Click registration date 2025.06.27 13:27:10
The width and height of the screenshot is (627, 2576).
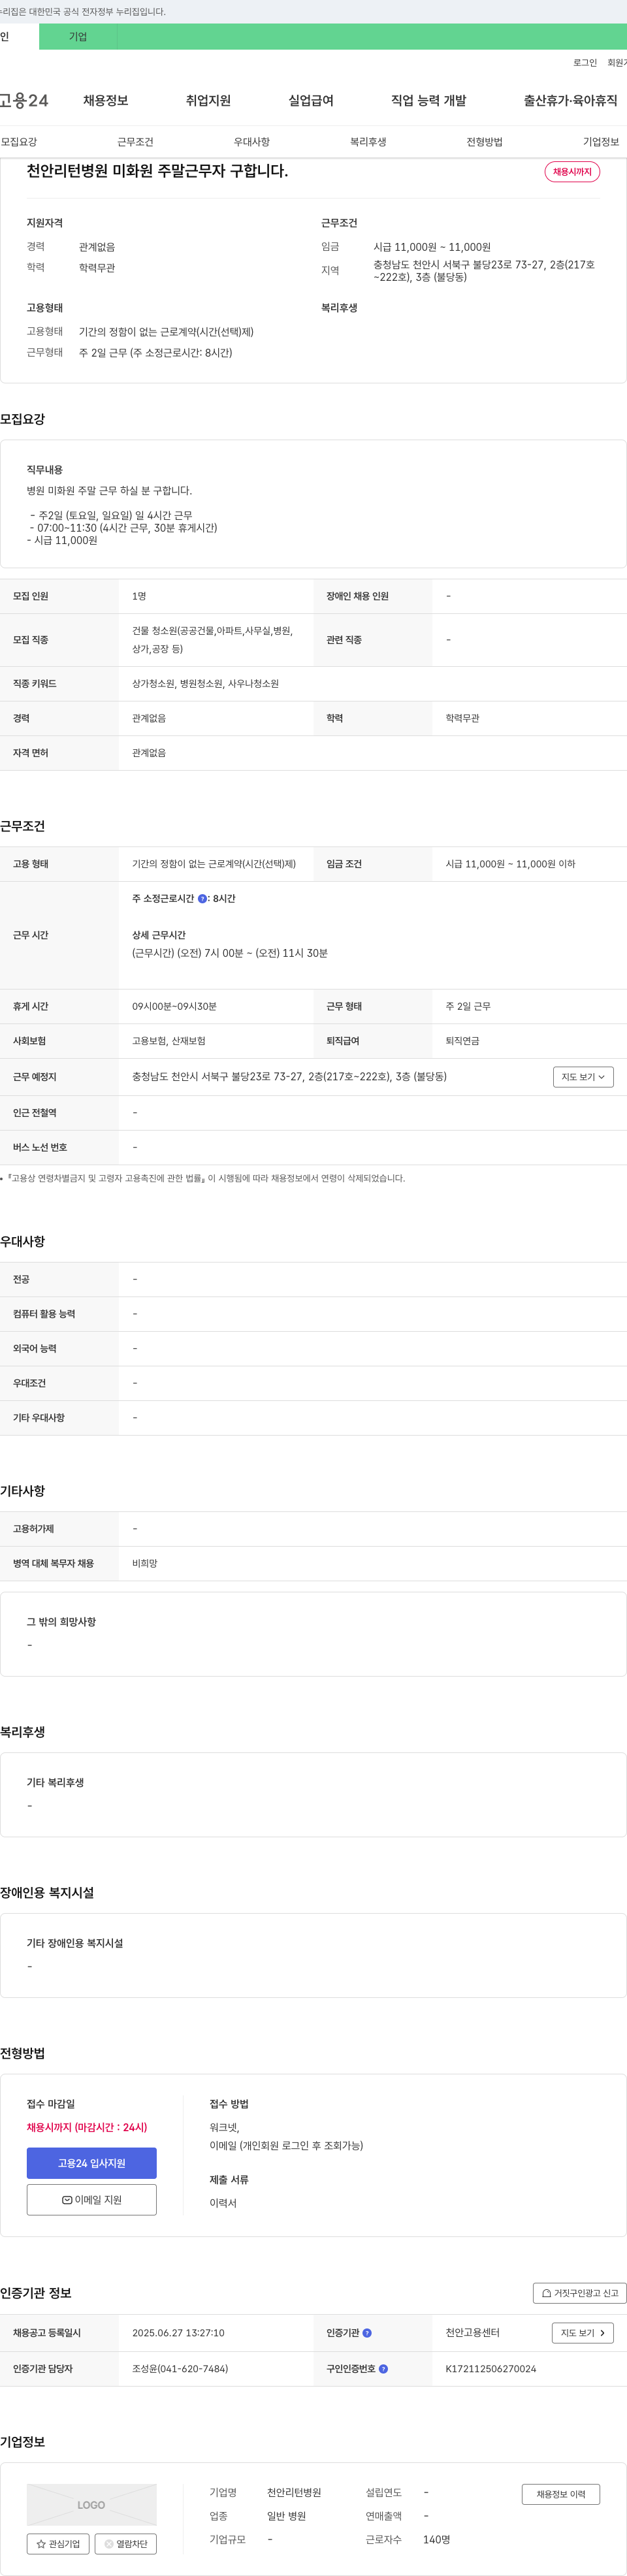click(178, 2332)
